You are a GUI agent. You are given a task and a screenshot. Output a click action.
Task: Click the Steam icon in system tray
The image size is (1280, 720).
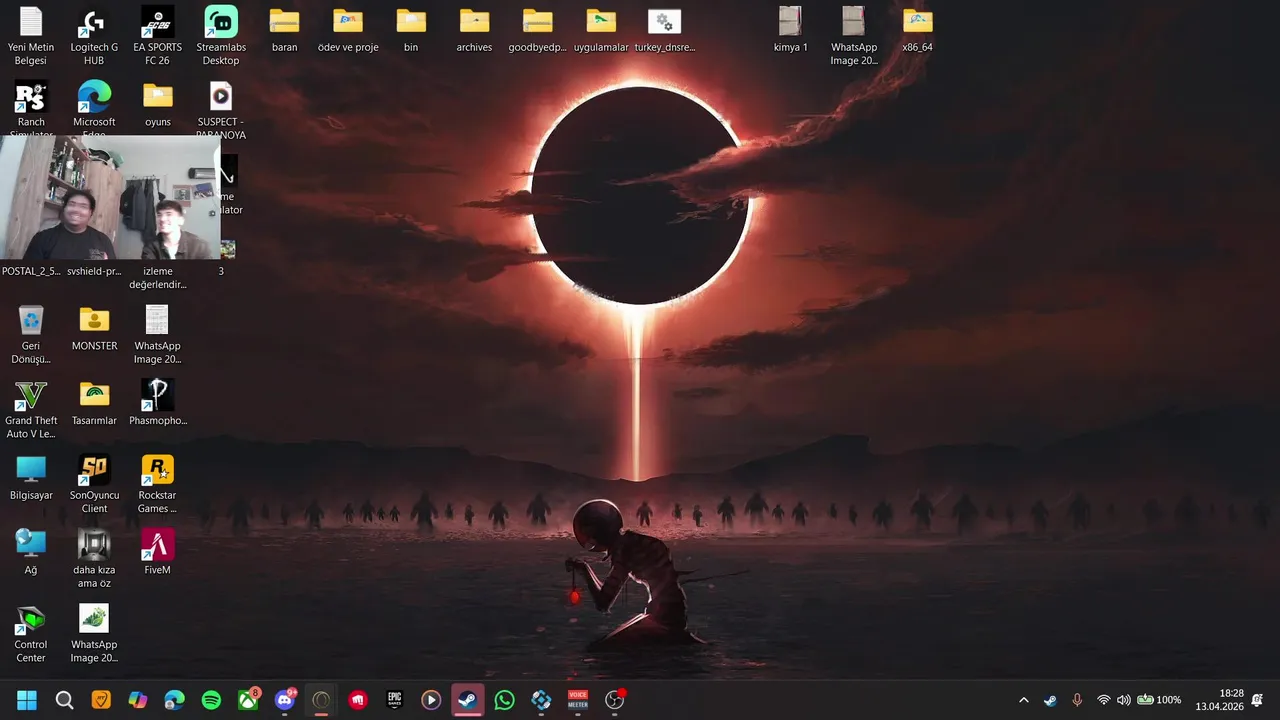point(1050,700)
